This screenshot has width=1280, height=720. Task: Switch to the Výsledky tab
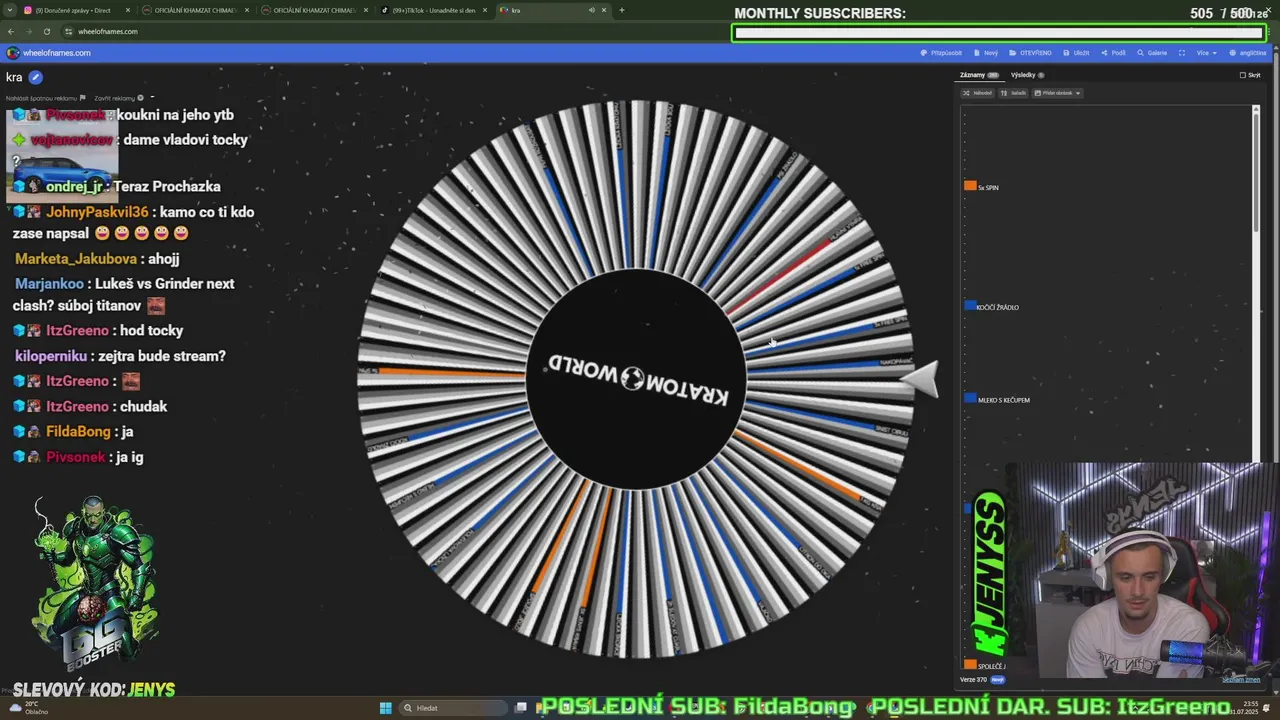1027,75
